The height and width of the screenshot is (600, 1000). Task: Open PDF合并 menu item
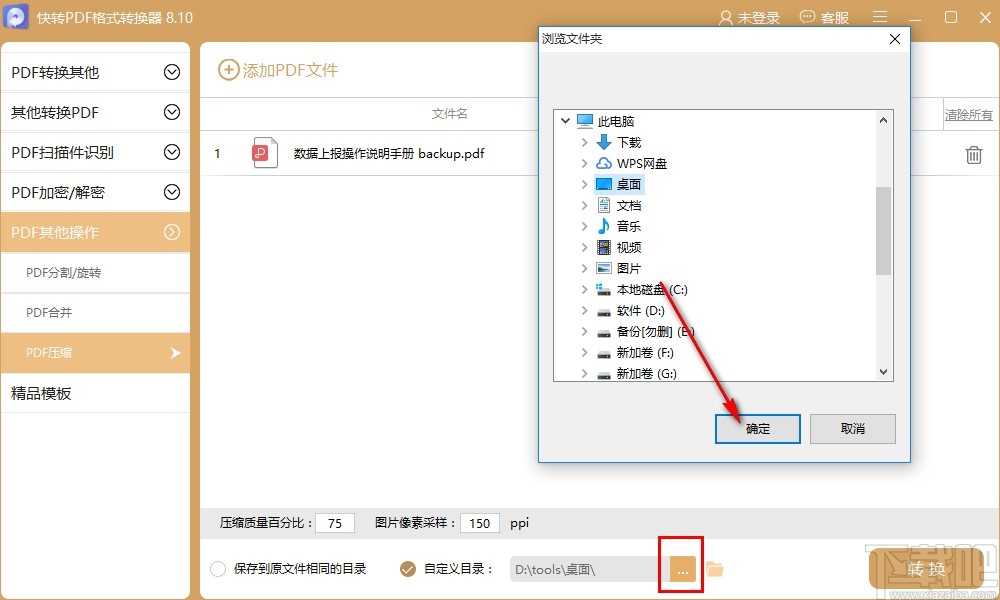(x=95, y=312)
